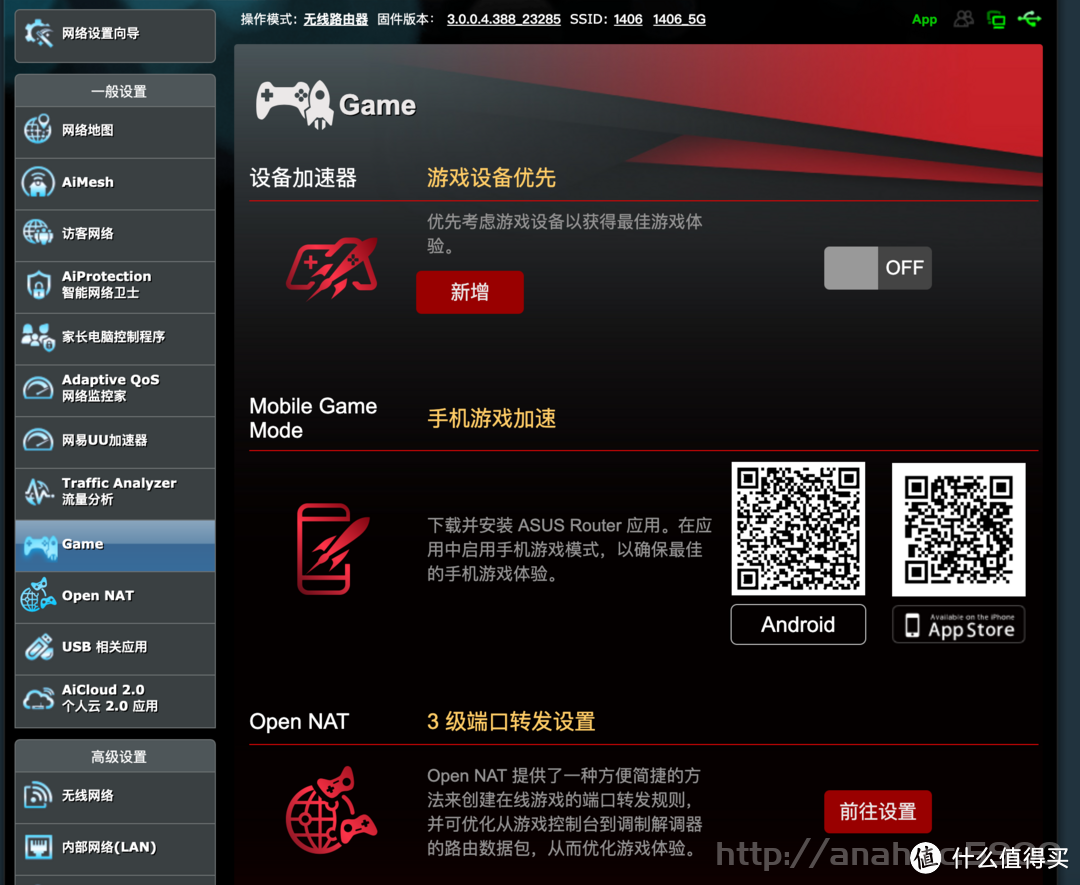Click the AiProtection shield lock icon
This screenshot has height=885, width=1080.
(x=39, y=284)
